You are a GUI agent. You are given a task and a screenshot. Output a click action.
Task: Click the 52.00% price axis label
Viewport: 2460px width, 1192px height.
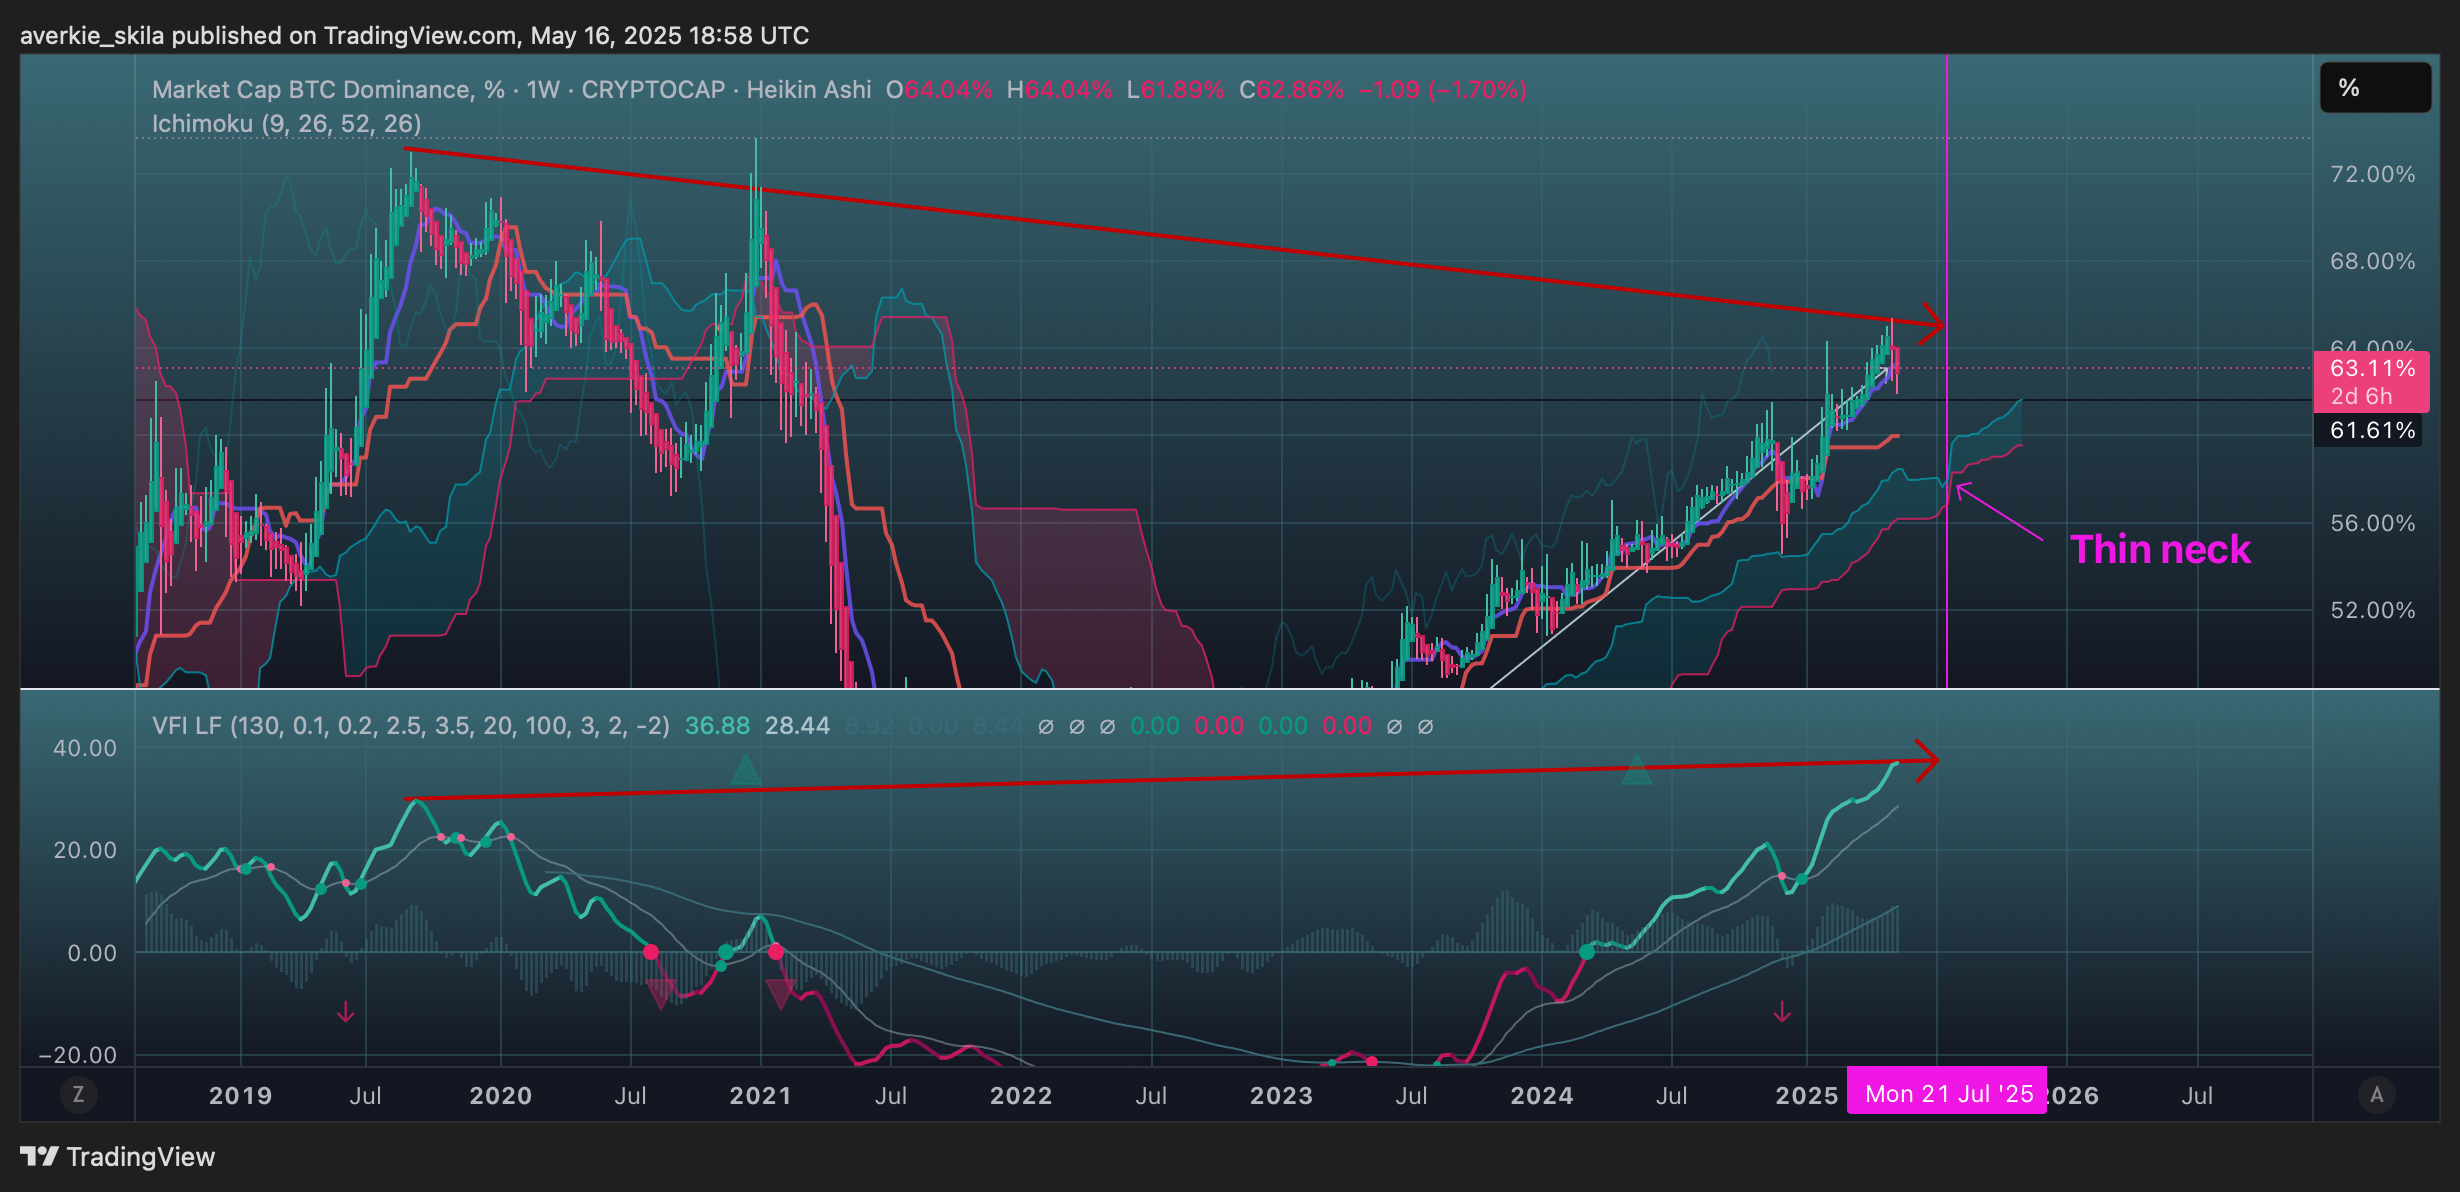2372,610
